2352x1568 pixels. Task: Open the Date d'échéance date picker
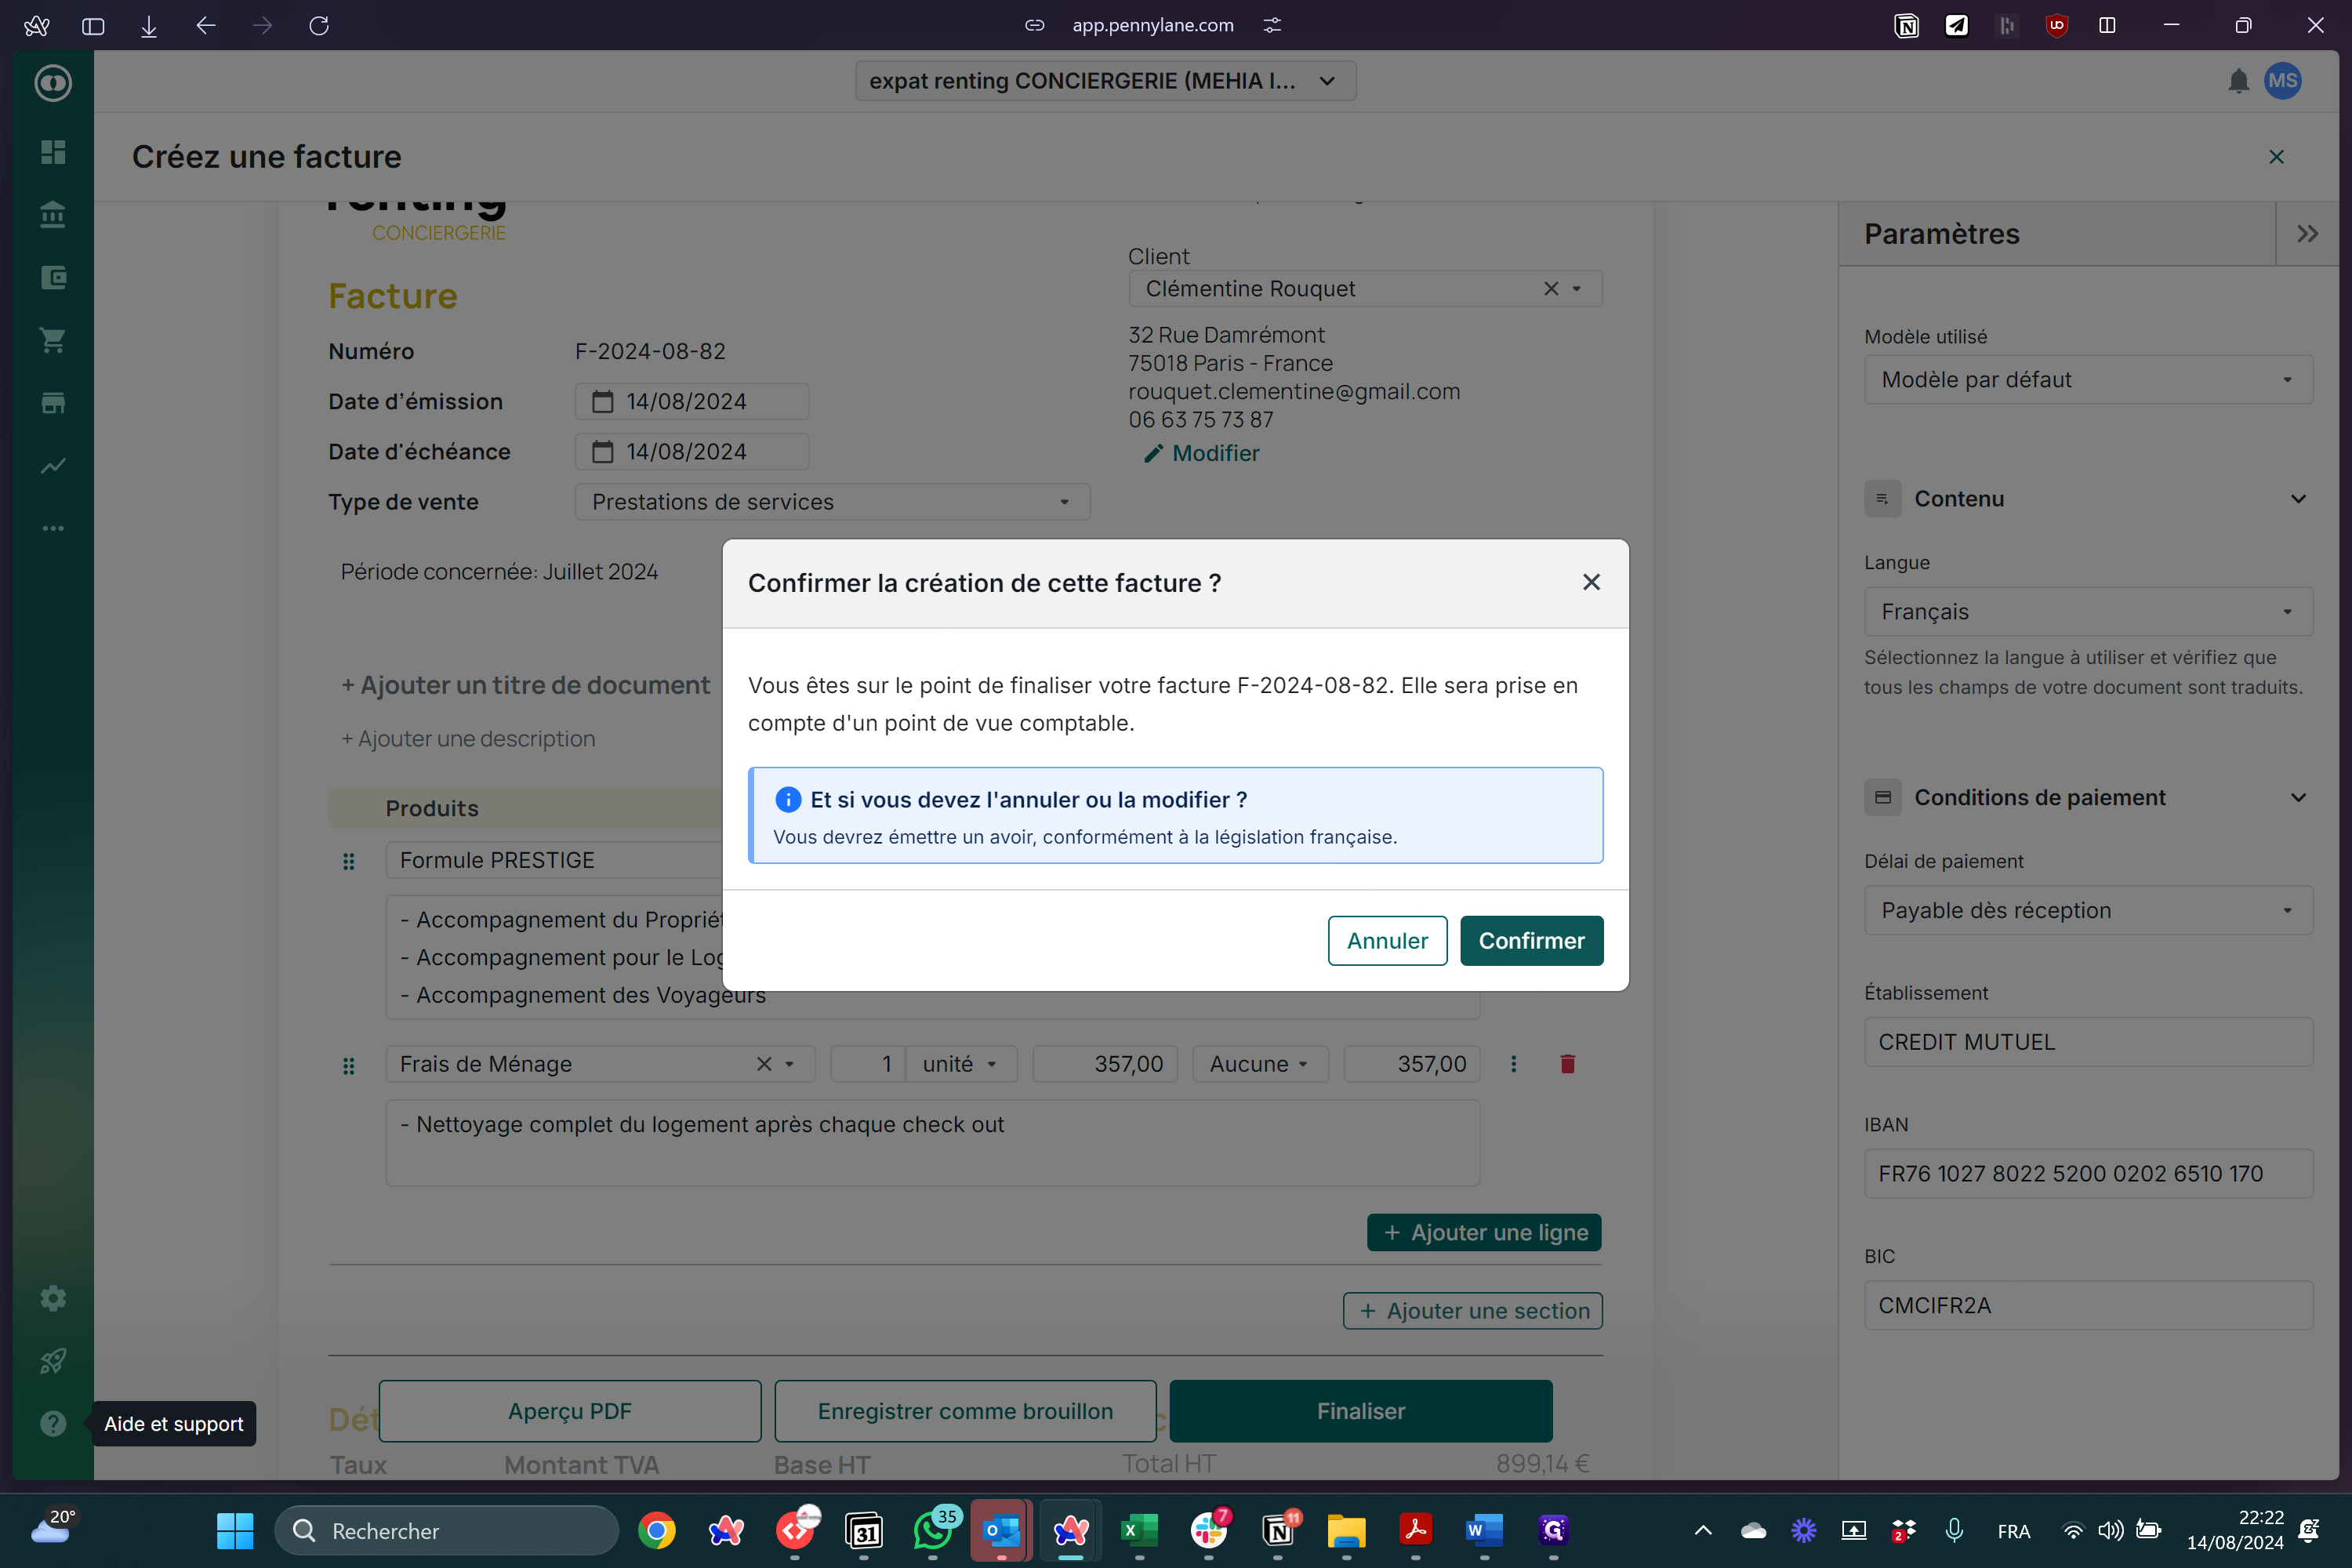pos(692,452)
